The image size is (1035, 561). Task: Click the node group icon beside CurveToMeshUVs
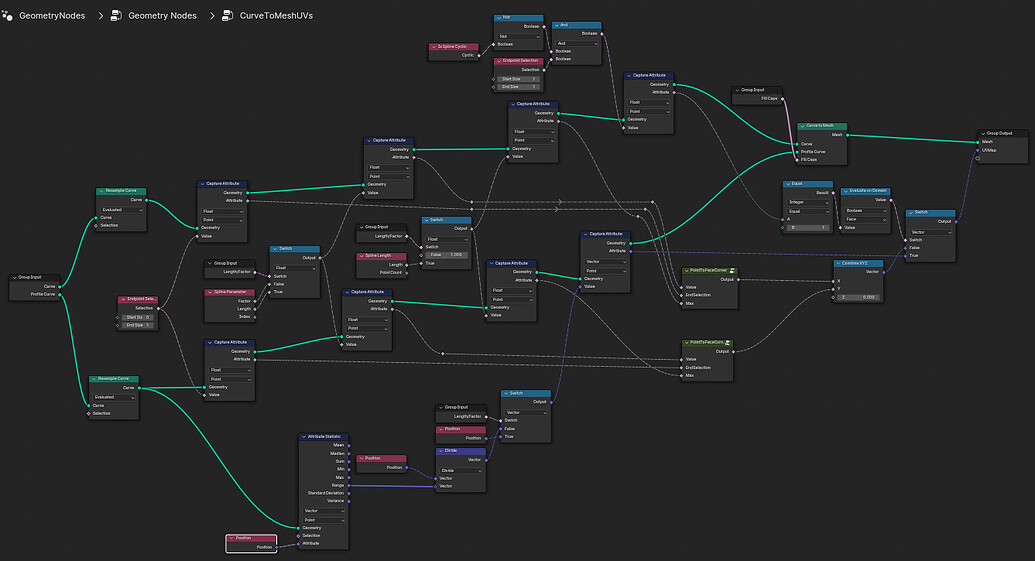pos(228,15)
